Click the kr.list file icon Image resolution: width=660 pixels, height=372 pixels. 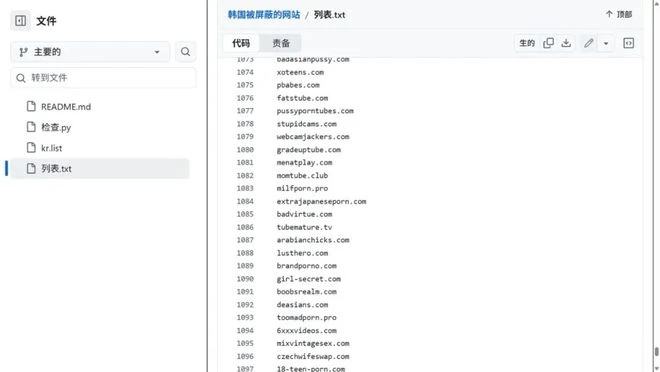pos(31,148)
